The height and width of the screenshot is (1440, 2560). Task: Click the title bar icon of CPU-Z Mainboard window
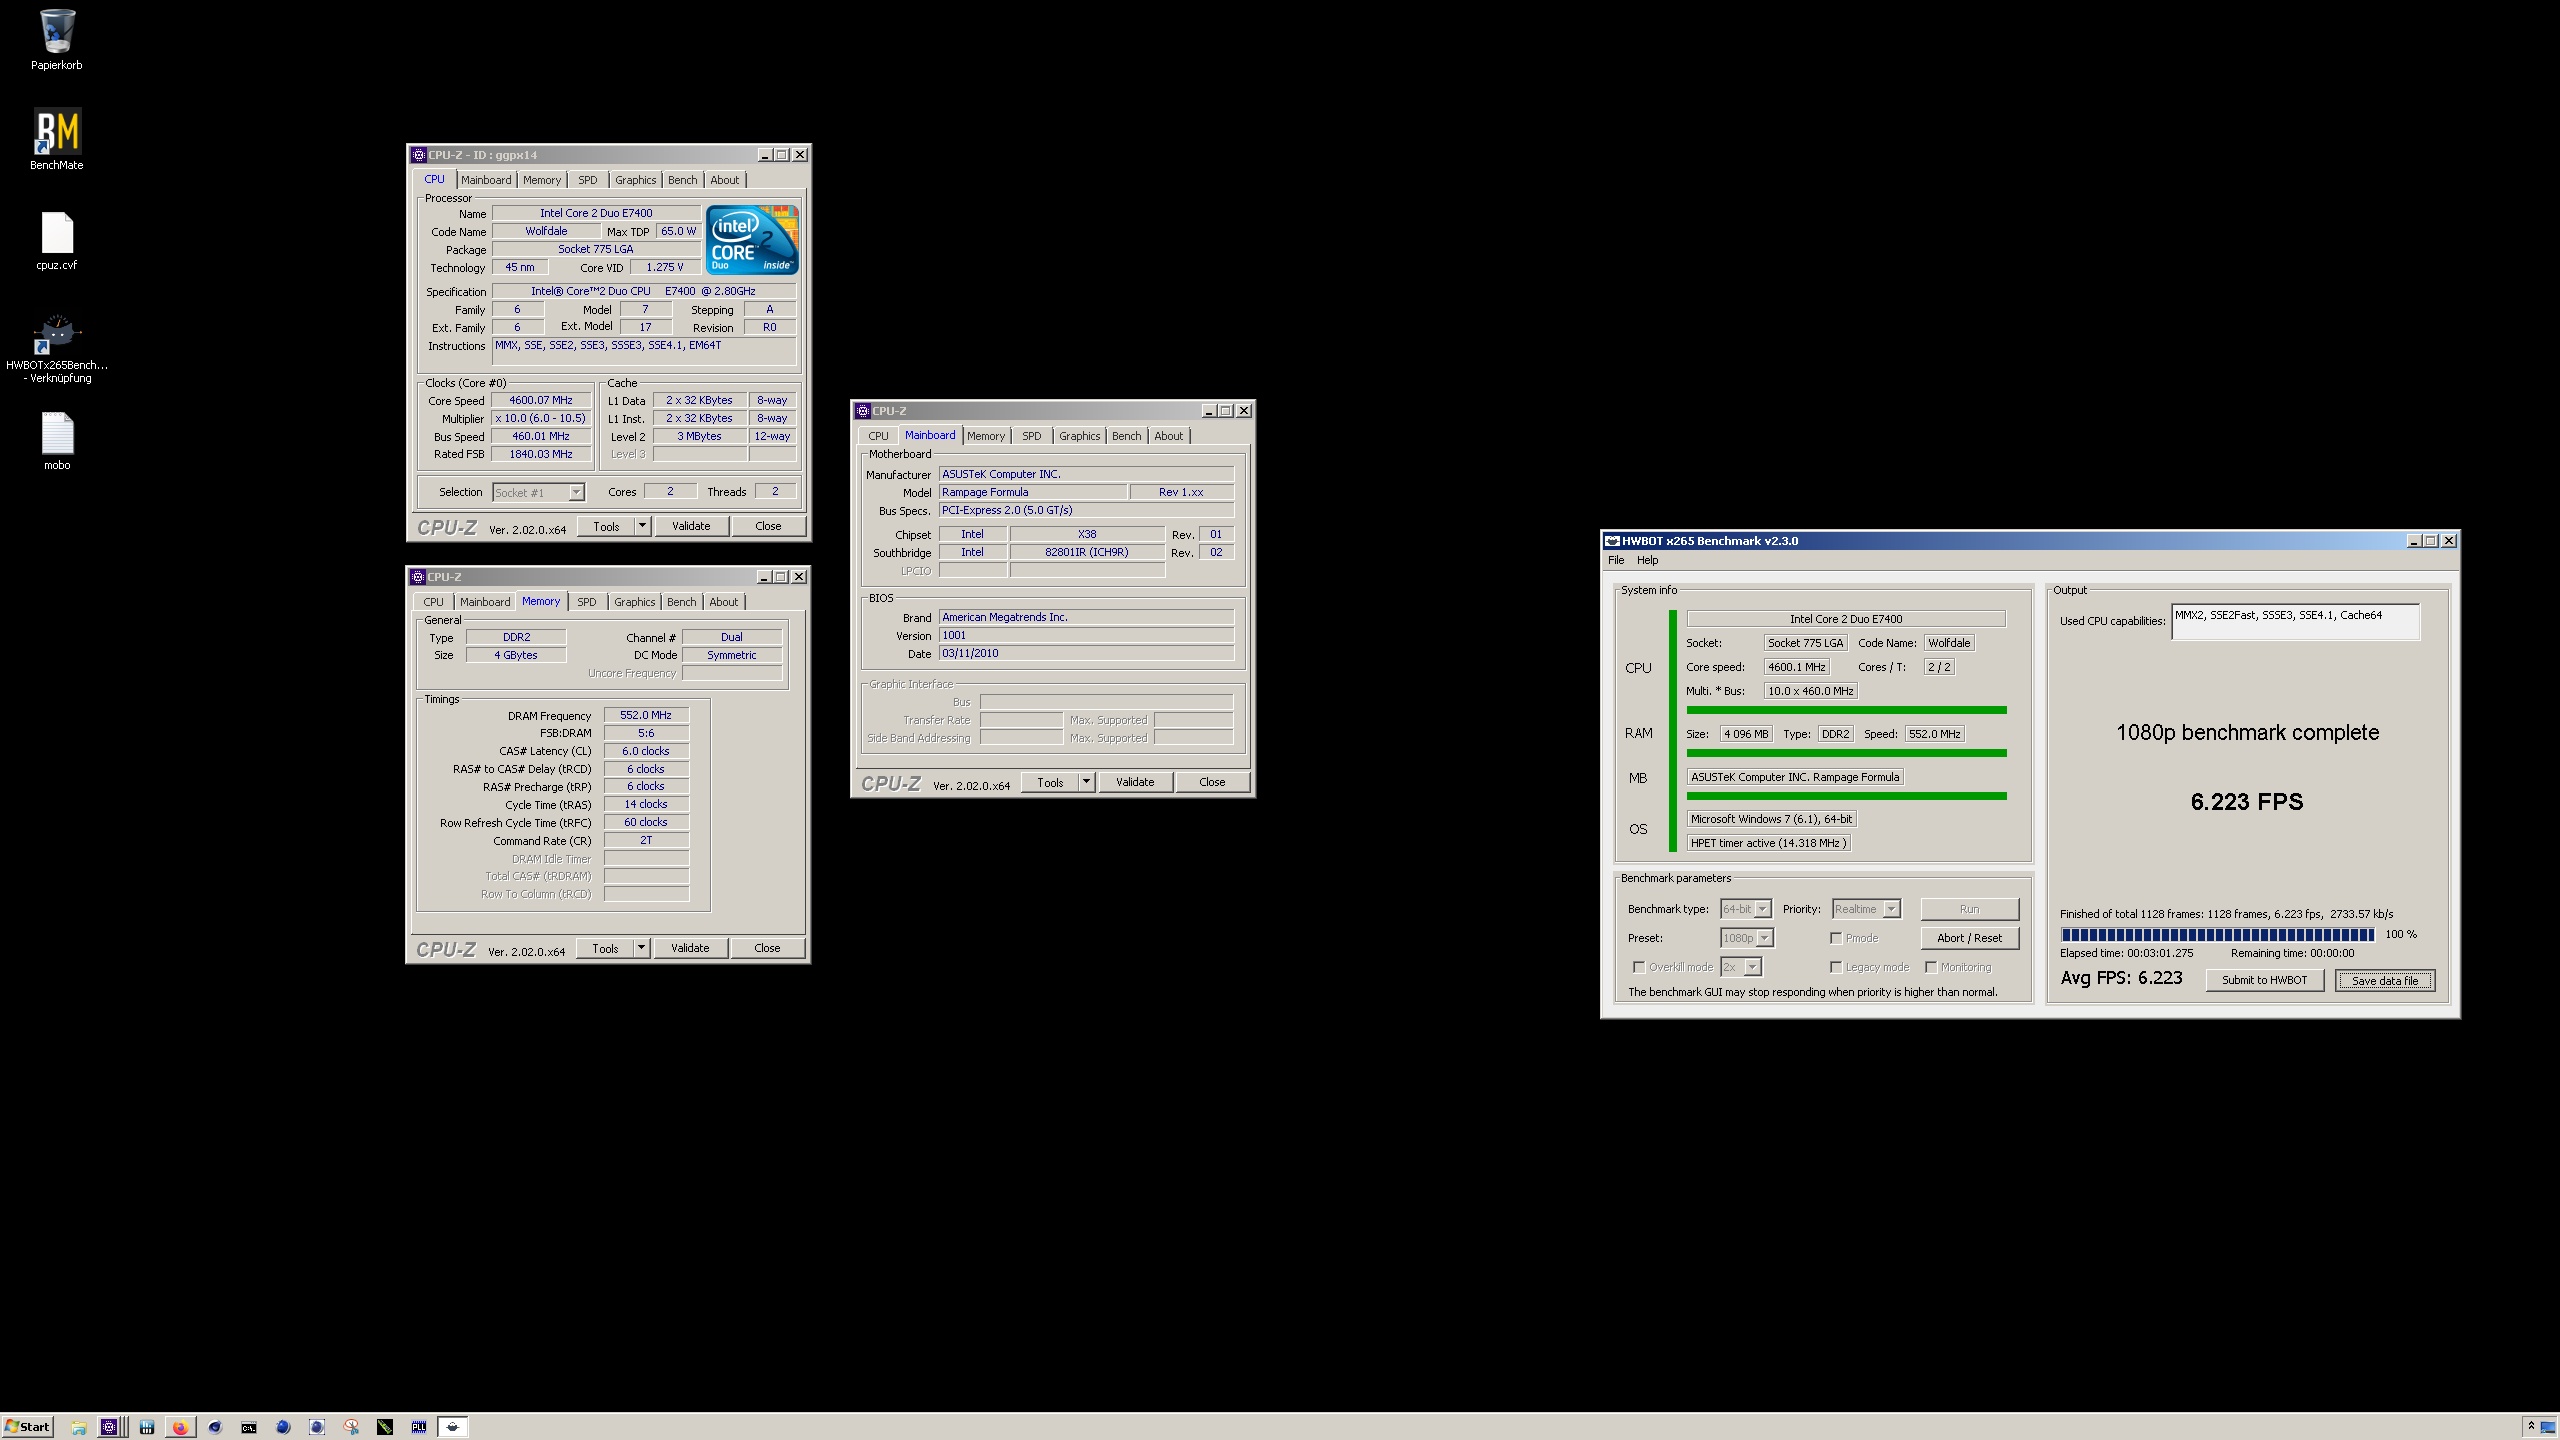(x=863, y=411)
